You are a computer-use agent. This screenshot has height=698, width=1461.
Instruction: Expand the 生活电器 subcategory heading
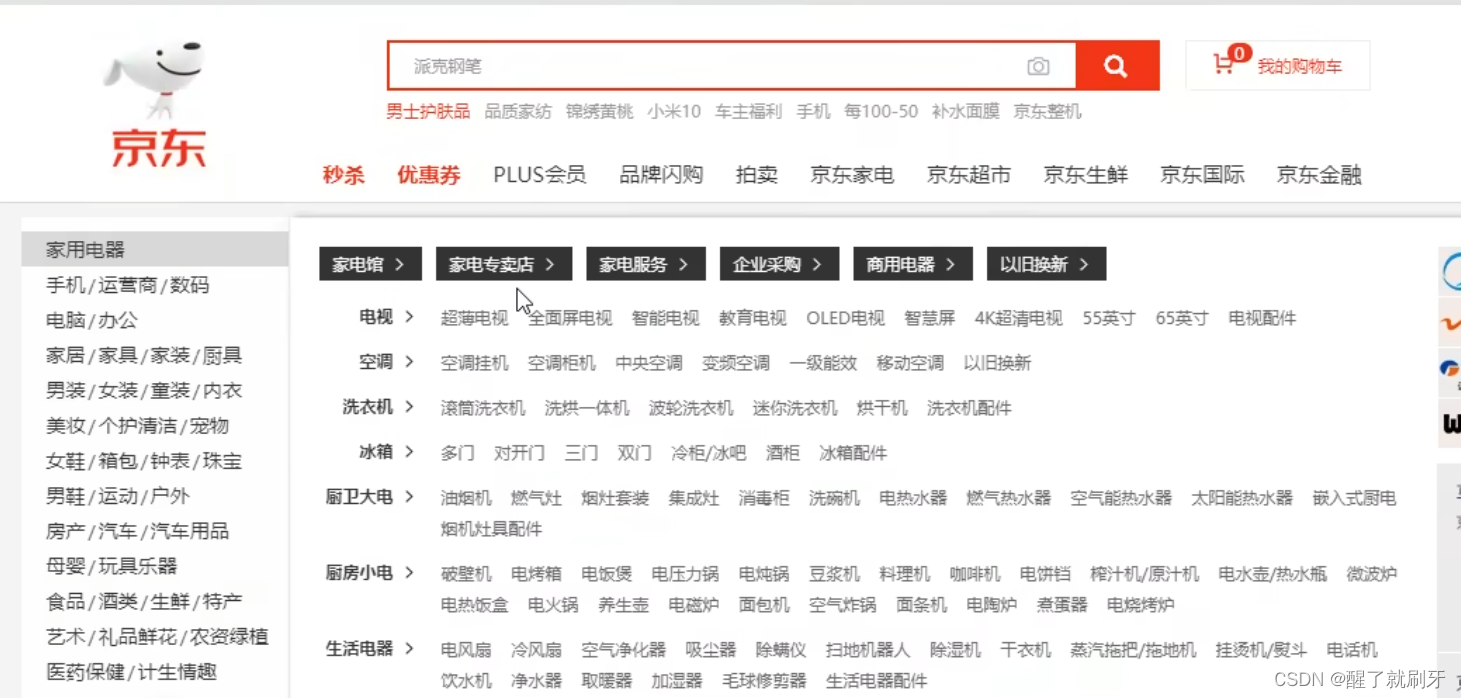370,649
